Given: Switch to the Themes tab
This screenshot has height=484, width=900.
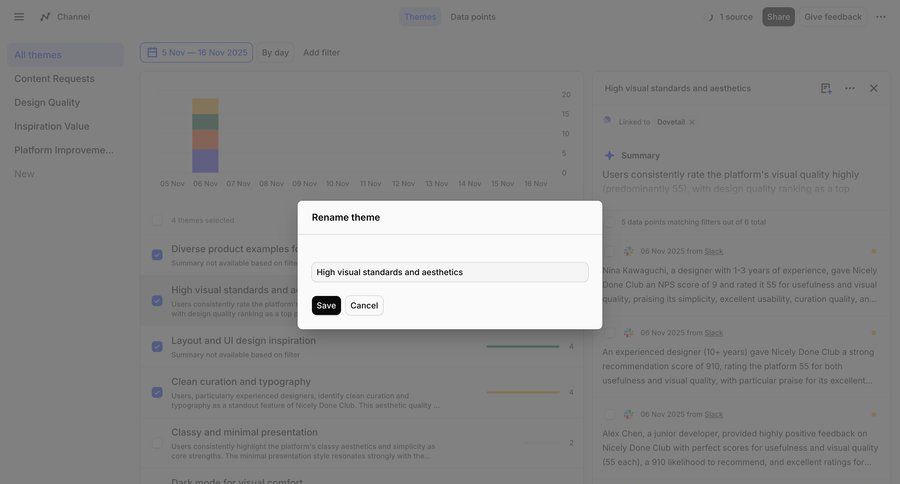Looking at the screenshot, I should pyautogui.click(x=420, y=17).
